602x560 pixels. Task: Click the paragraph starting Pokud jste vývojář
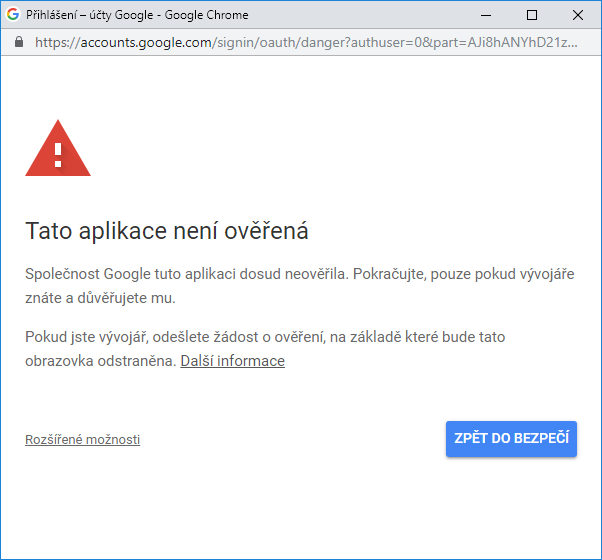pos(265,349)
